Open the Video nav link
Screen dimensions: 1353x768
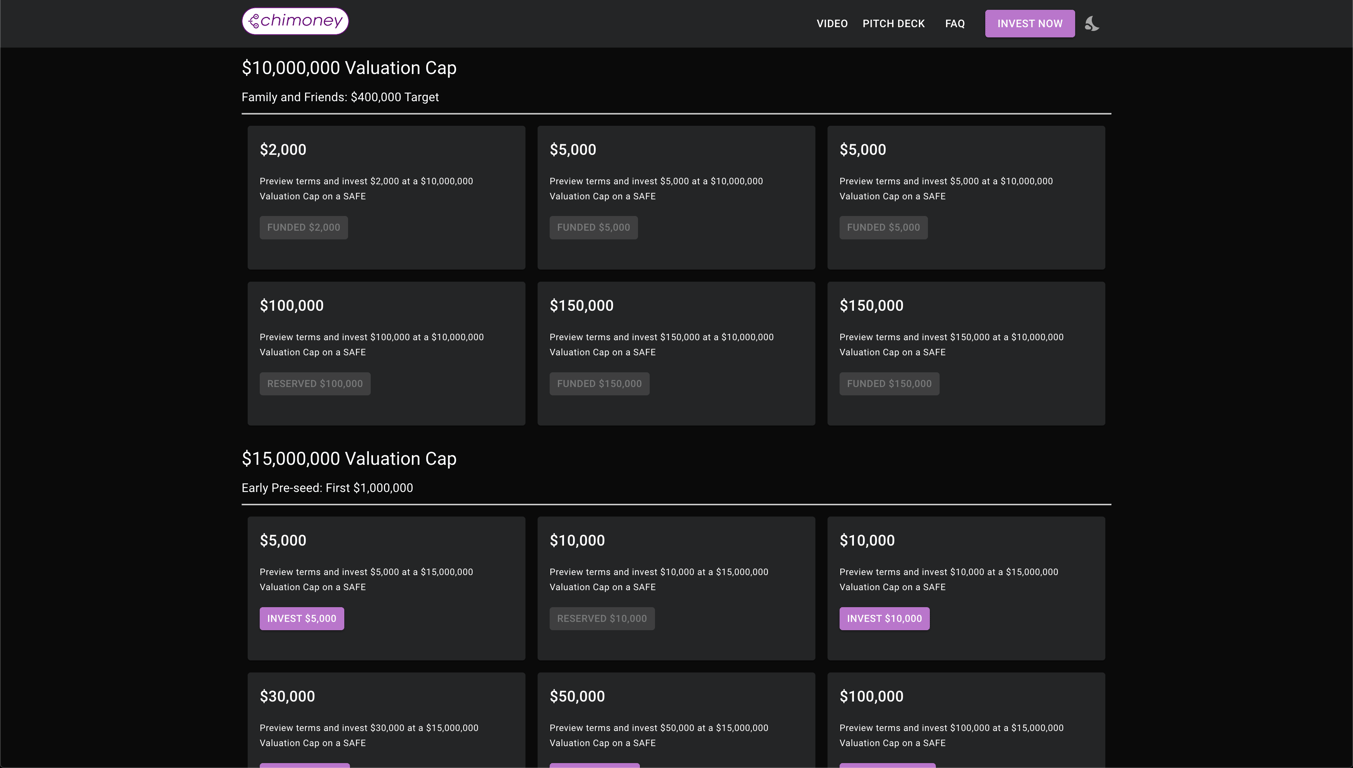831,24
